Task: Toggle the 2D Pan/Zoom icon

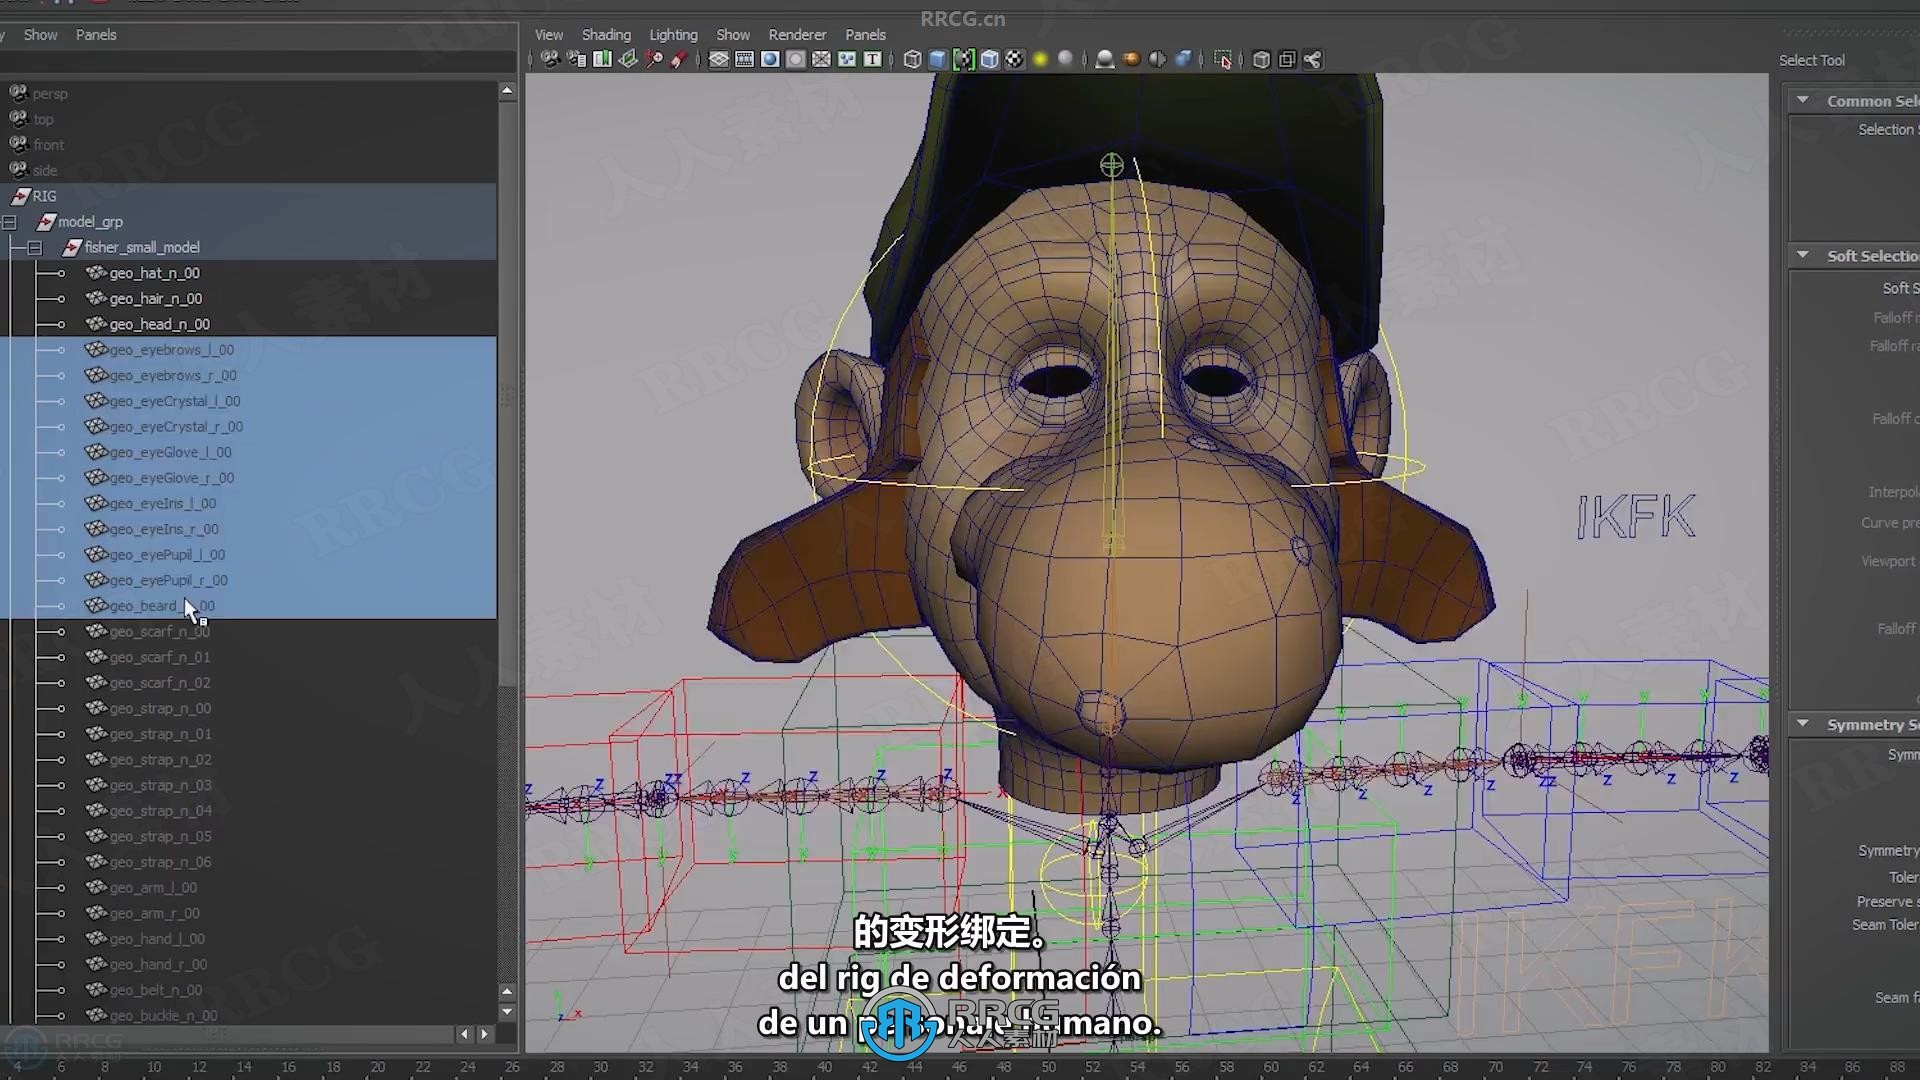Action: click(654, 60)
